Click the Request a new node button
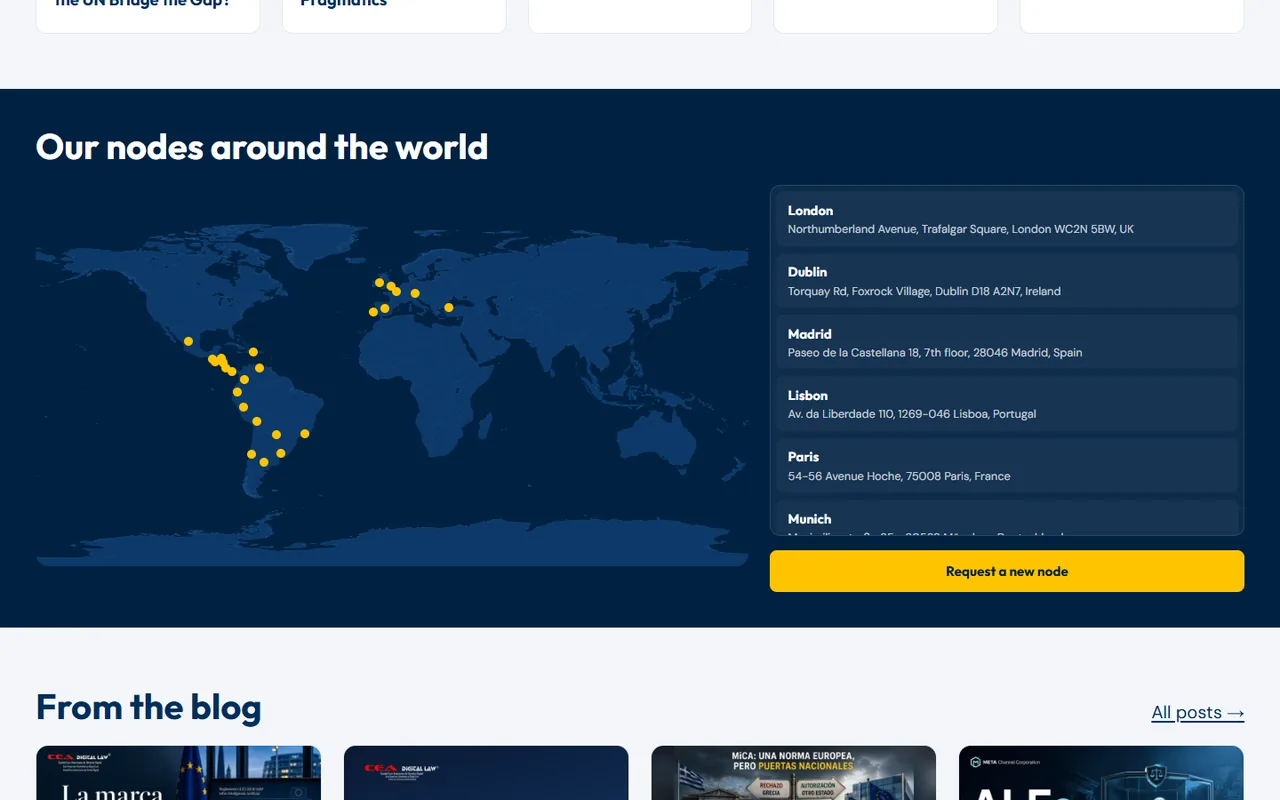Screen dimensions: 1280x800 1007,571
